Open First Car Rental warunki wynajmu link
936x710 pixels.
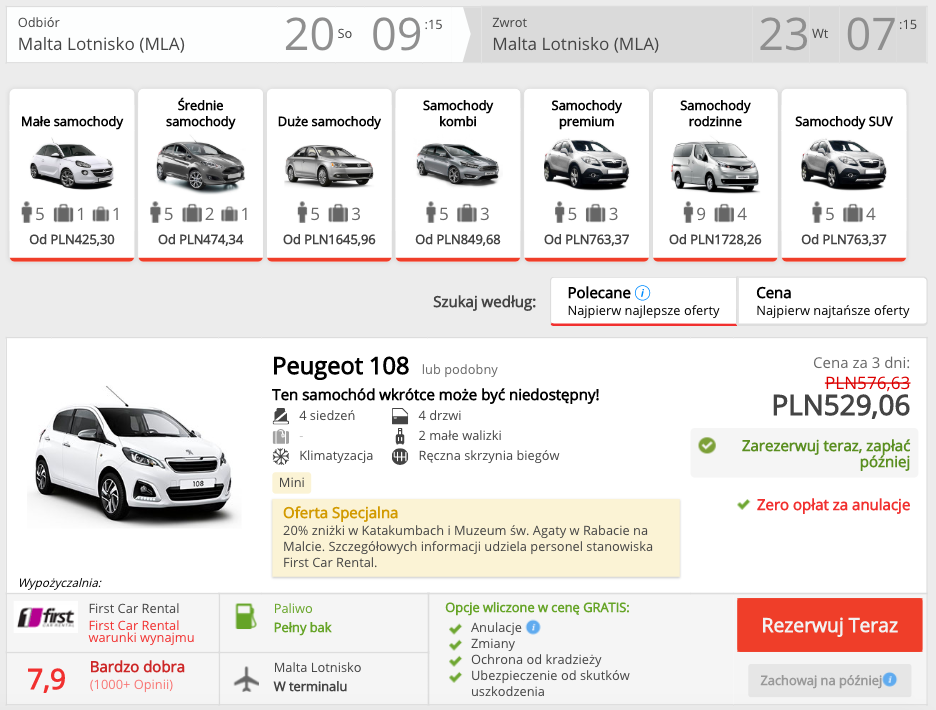coord(141,631)
